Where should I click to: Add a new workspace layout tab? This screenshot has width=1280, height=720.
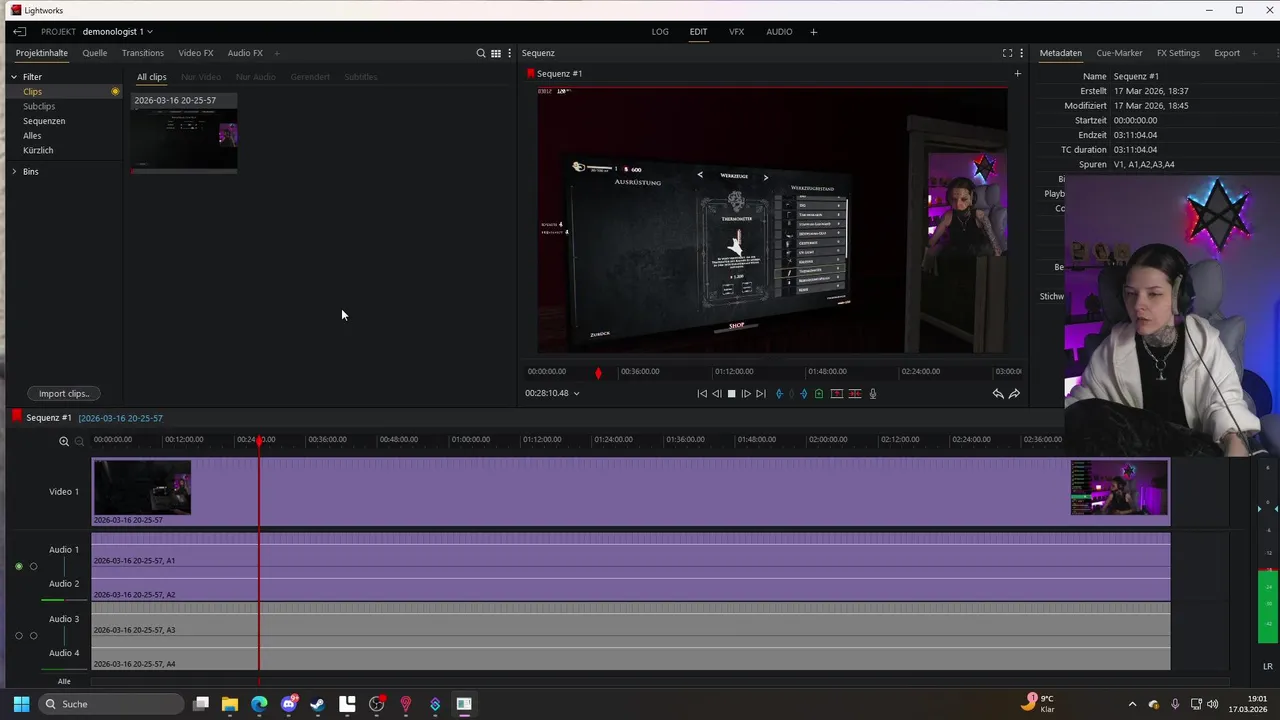coord(813,32)
